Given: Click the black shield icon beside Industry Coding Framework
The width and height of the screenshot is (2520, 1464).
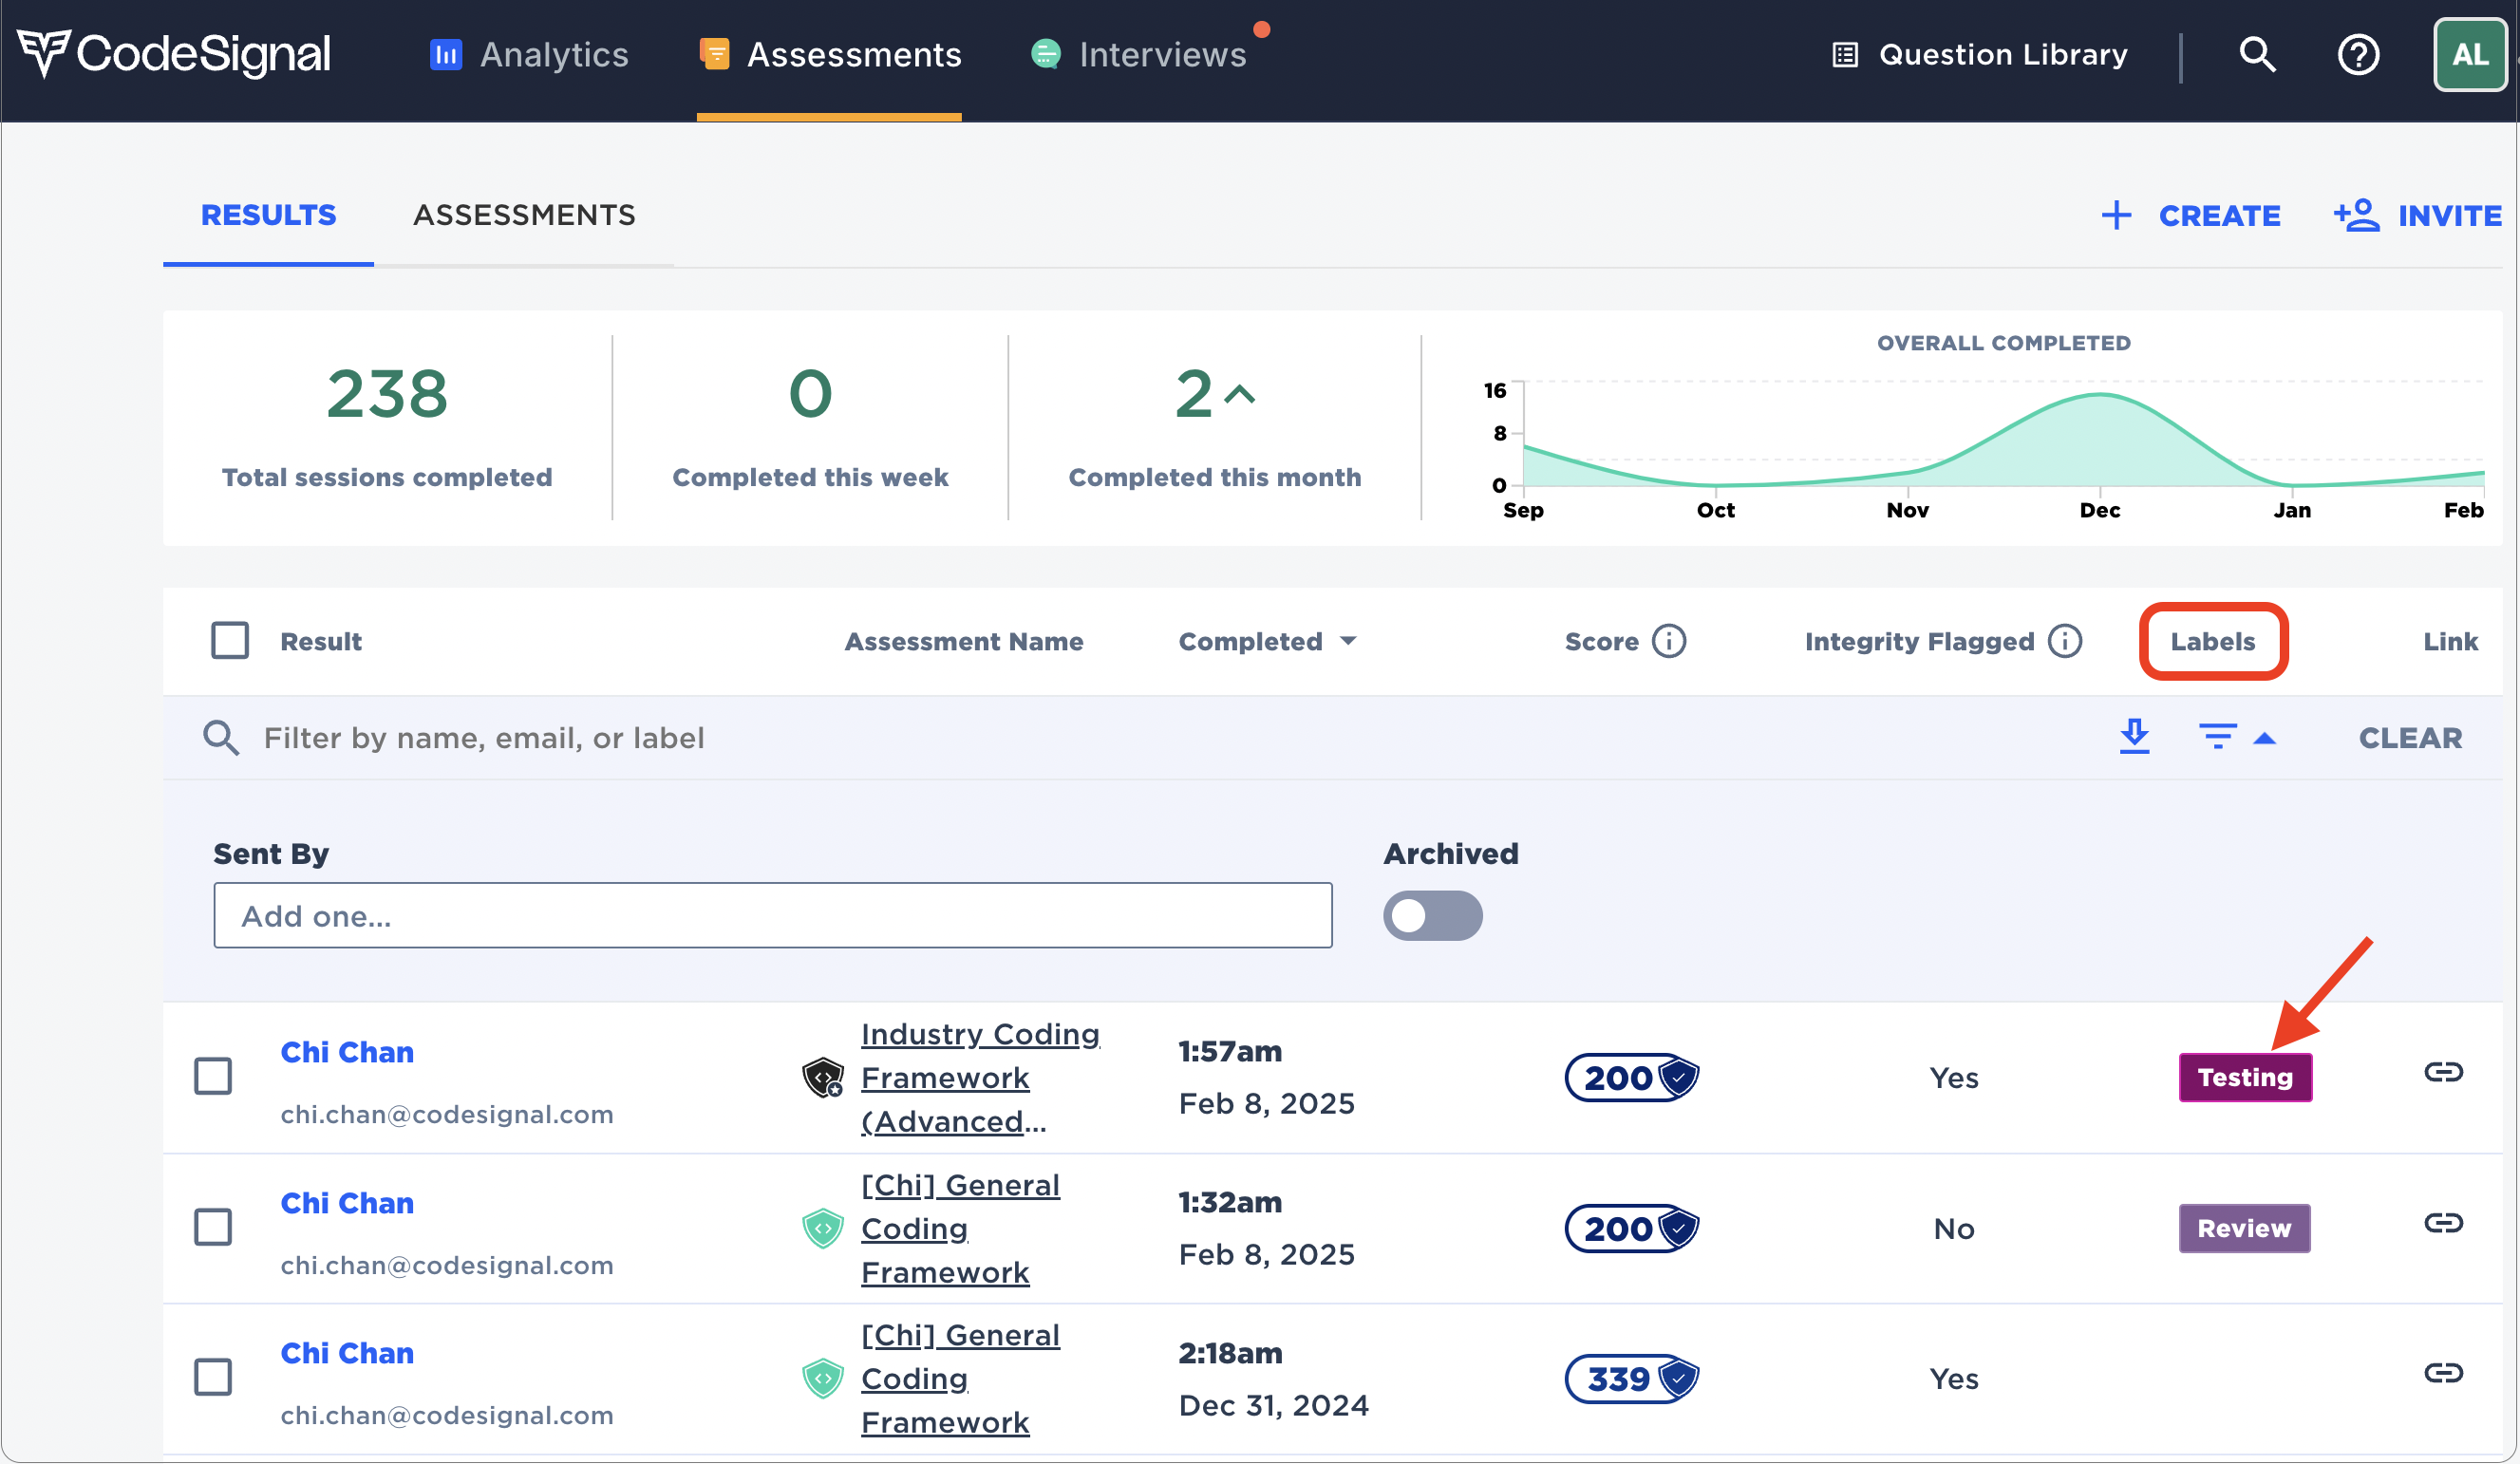Looking at the screenshot, I should click(x=822, y=1077).
